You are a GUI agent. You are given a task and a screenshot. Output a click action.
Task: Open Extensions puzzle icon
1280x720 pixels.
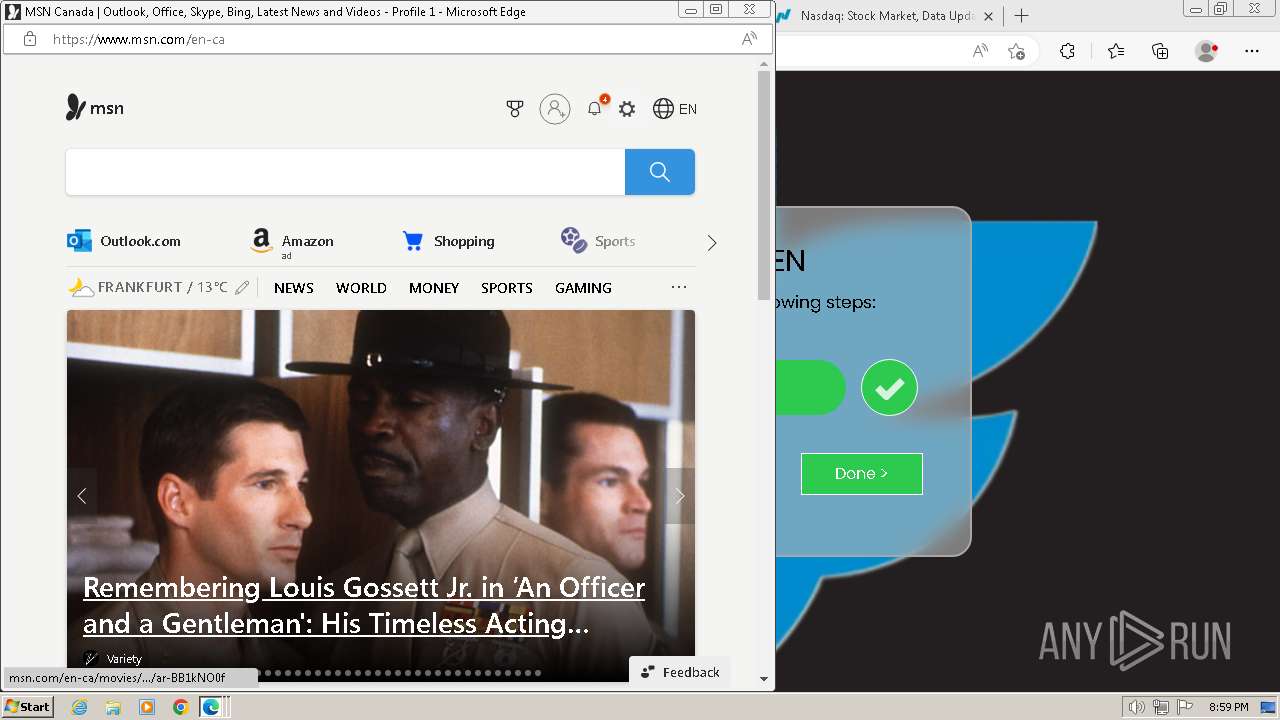coord(1067,51)
